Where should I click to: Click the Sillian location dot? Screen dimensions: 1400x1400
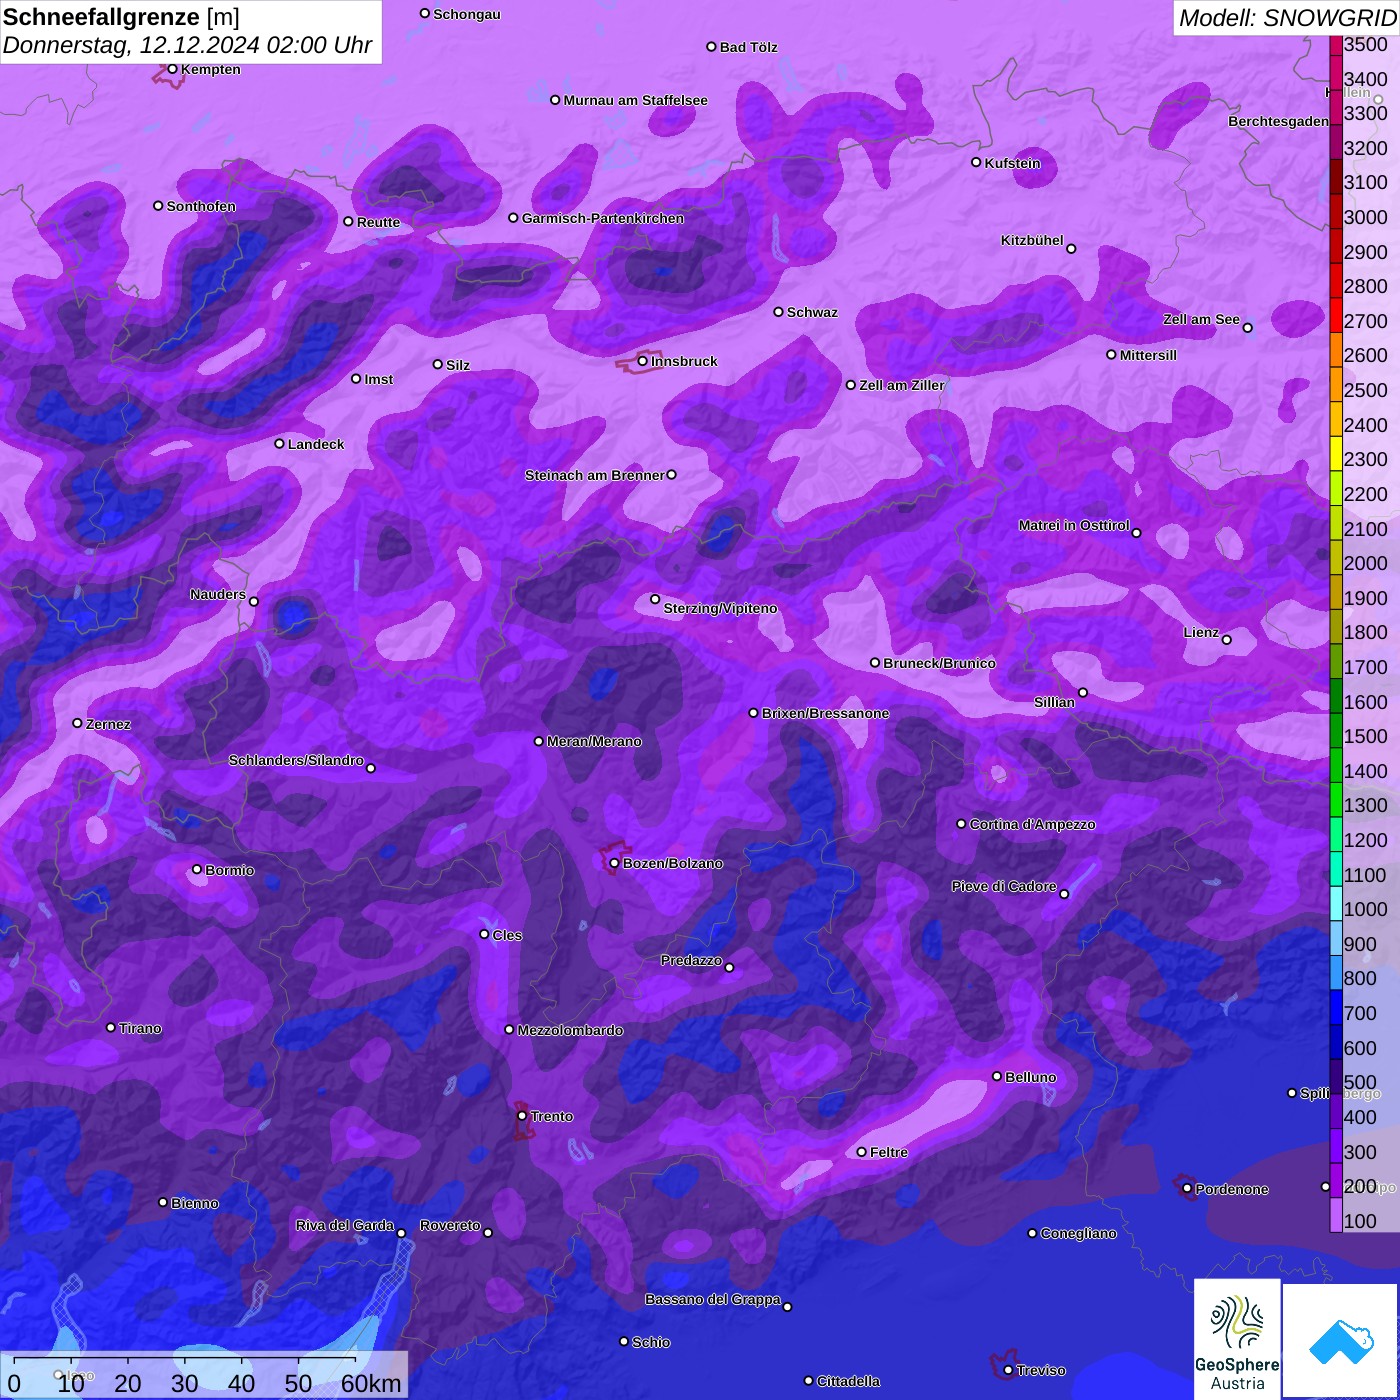pos(1083,692)
